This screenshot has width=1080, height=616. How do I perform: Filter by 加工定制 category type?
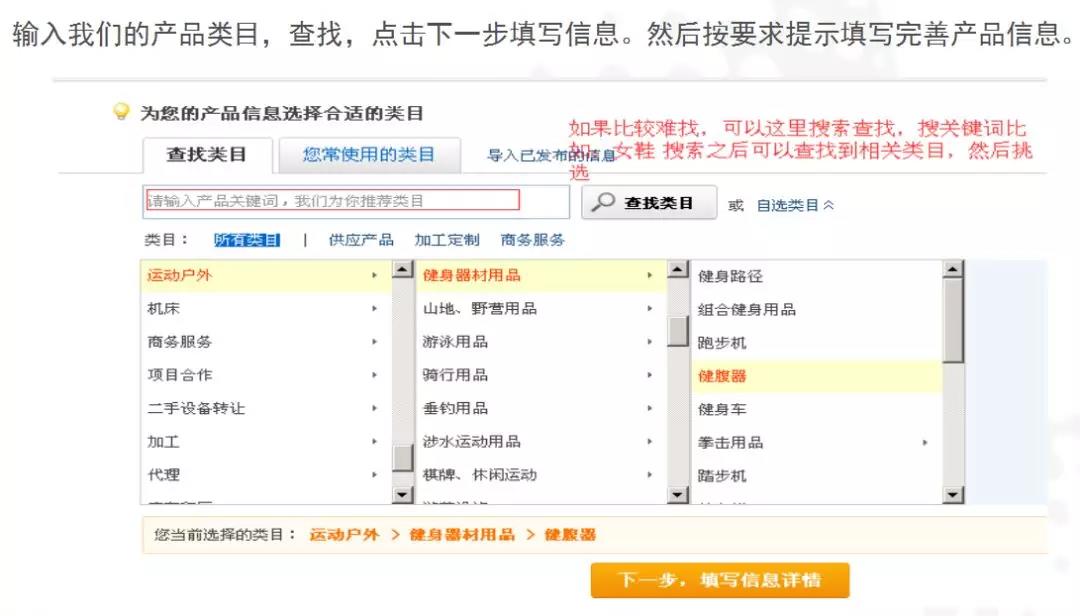tap(447, 240)
